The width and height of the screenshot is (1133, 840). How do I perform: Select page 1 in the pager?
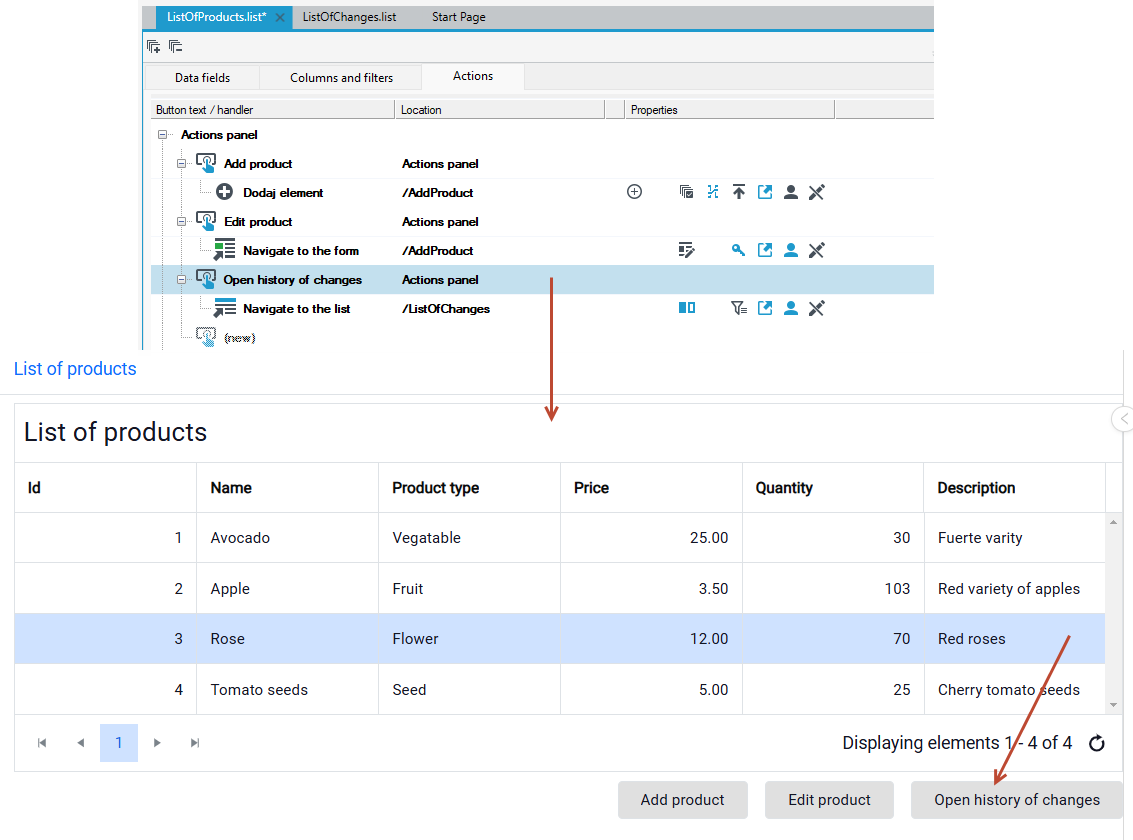pos(119,743)
